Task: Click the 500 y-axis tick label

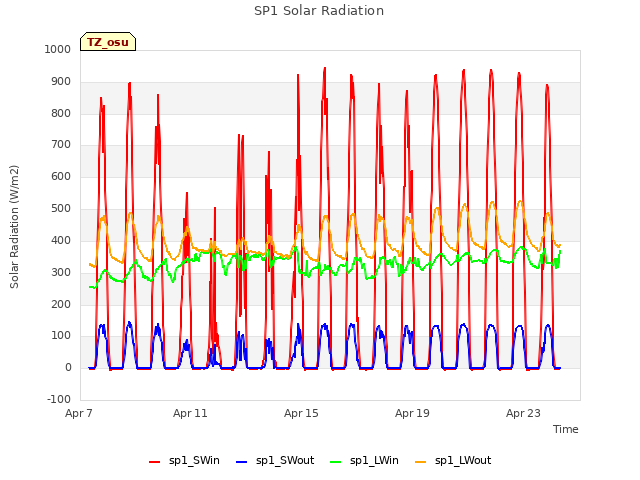Action: 61,209
